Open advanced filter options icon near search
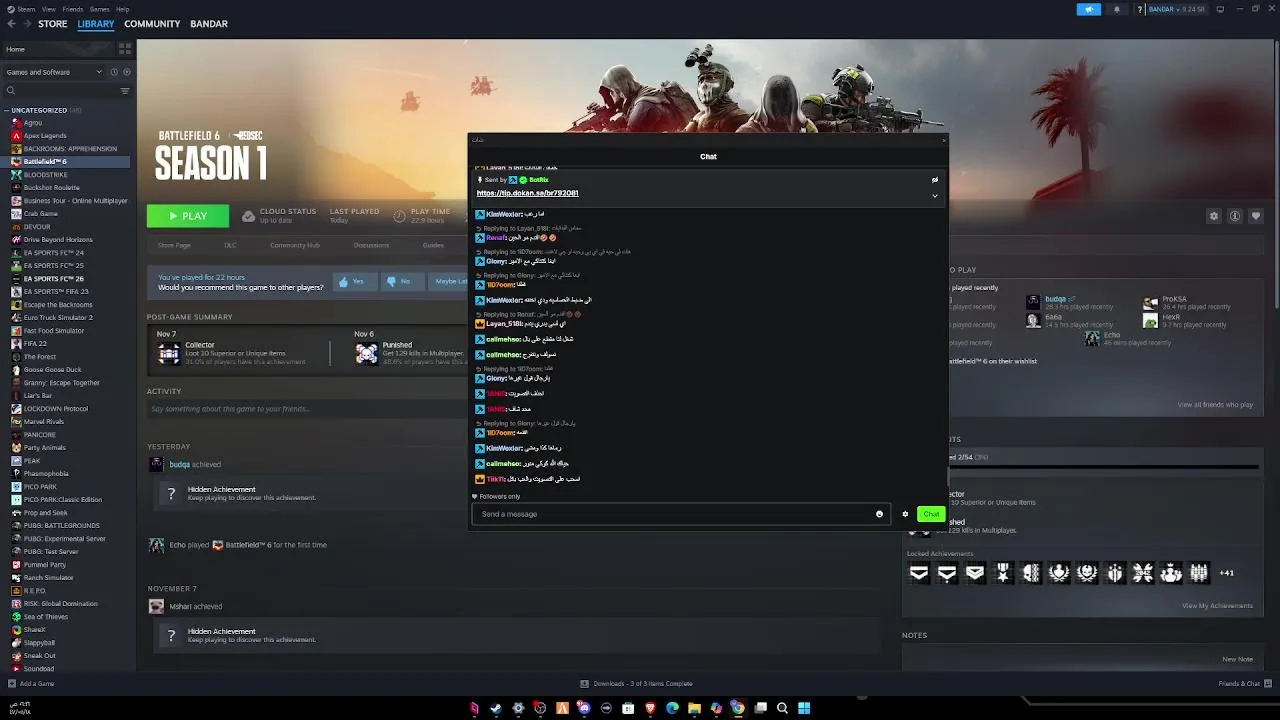The height and width of the screenshot is (720, 1280). [125, 91]
